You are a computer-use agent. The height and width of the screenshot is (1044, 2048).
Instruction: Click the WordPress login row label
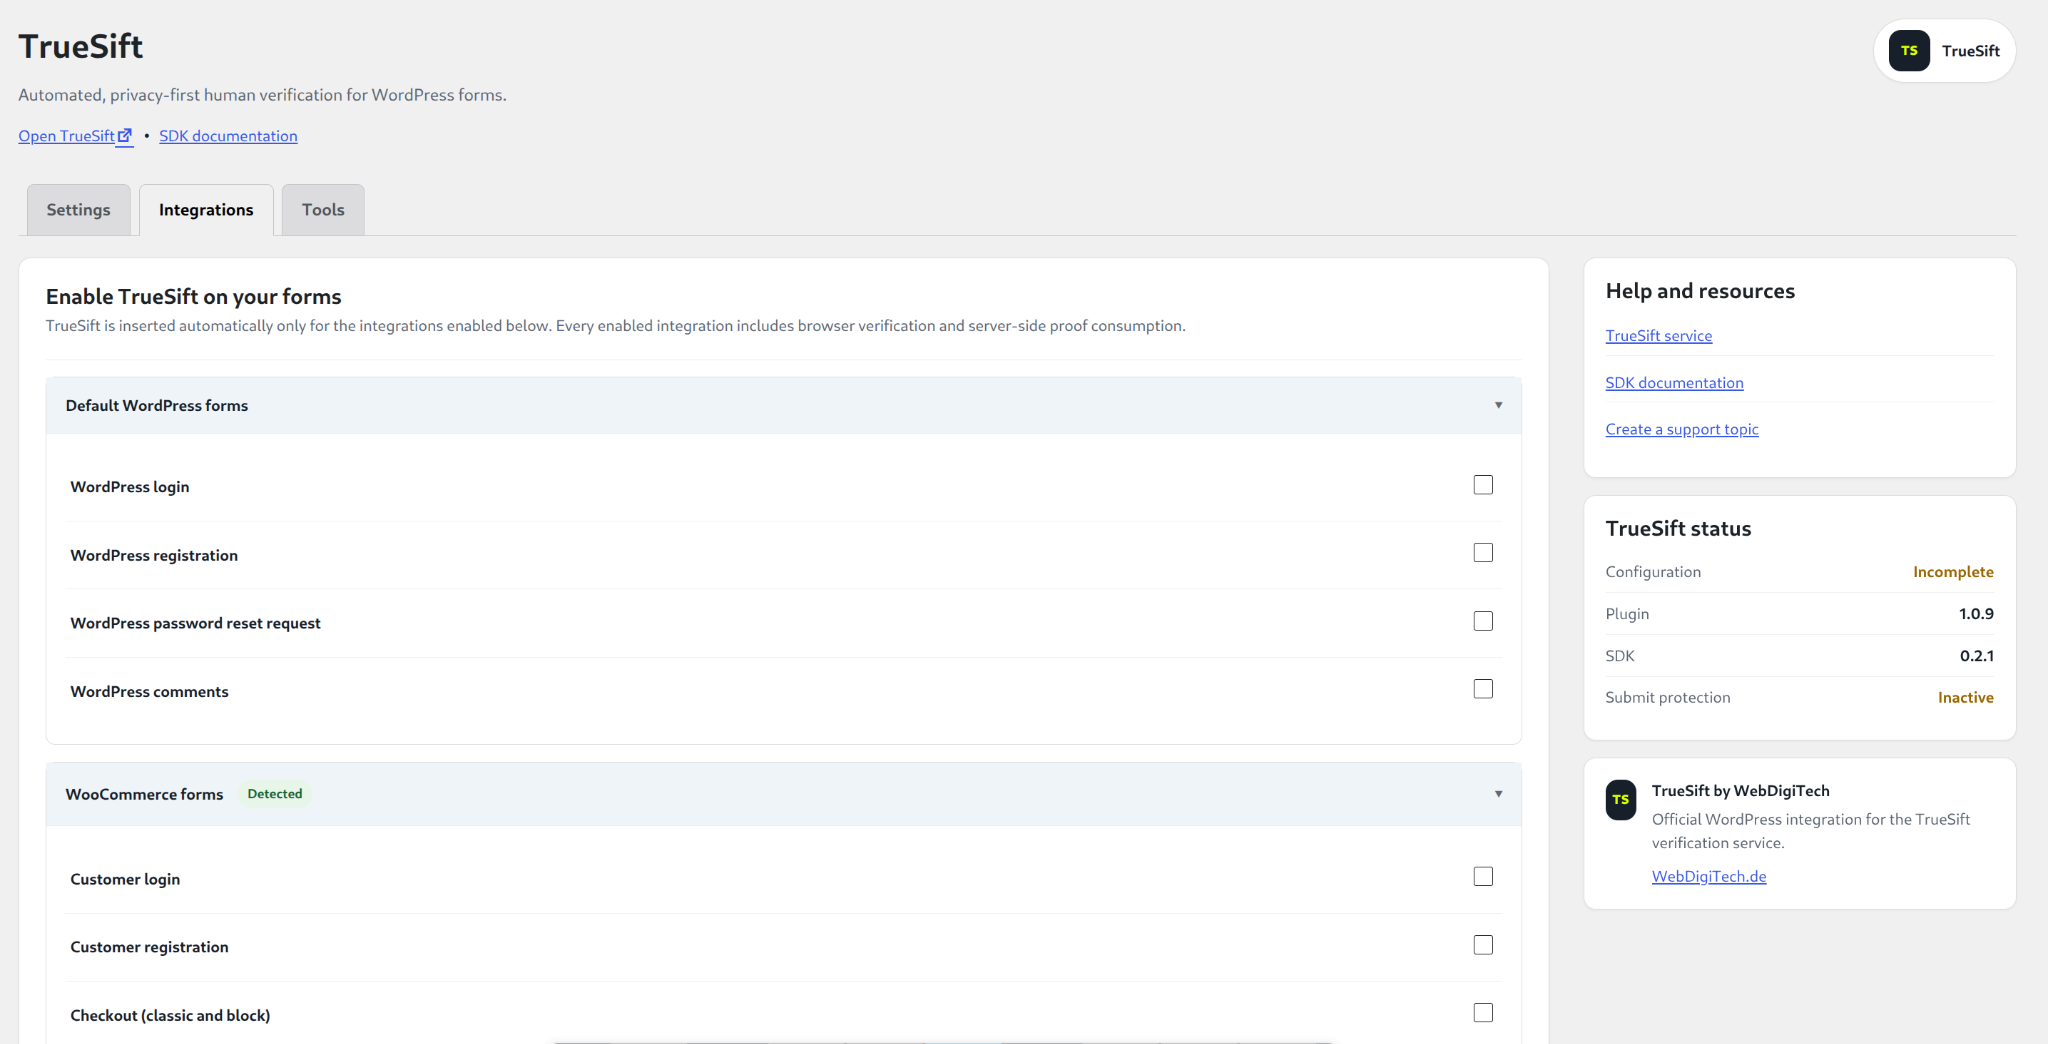coord(130,487)
